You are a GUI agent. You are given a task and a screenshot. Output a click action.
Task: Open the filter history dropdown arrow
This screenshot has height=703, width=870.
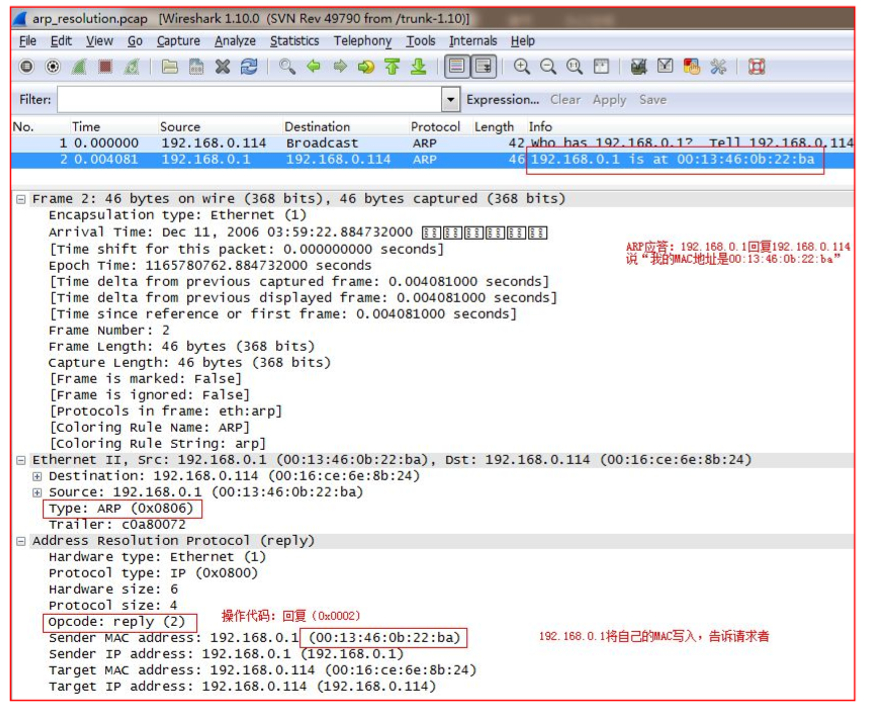pyautogui.click(x=451, y=100)
